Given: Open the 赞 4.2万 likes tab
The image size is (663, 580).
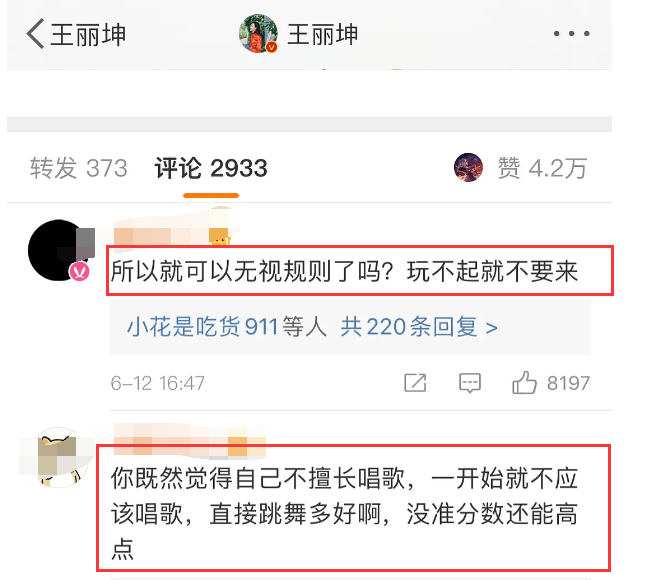Looking at the screenshot, I should click(542, 168).
